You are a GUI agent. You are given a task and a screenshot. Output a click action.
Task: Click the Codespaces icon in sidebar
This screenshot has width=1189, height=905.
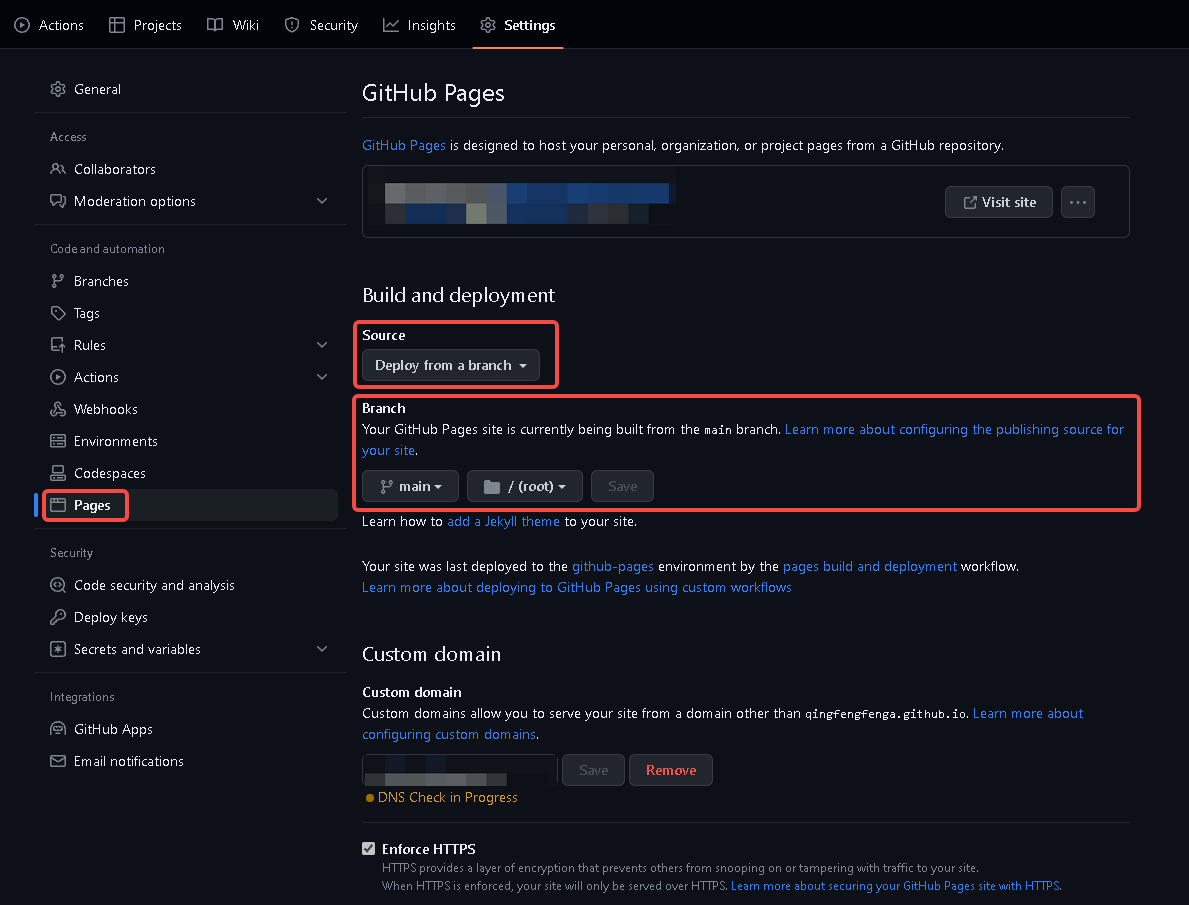pos(58,473)
